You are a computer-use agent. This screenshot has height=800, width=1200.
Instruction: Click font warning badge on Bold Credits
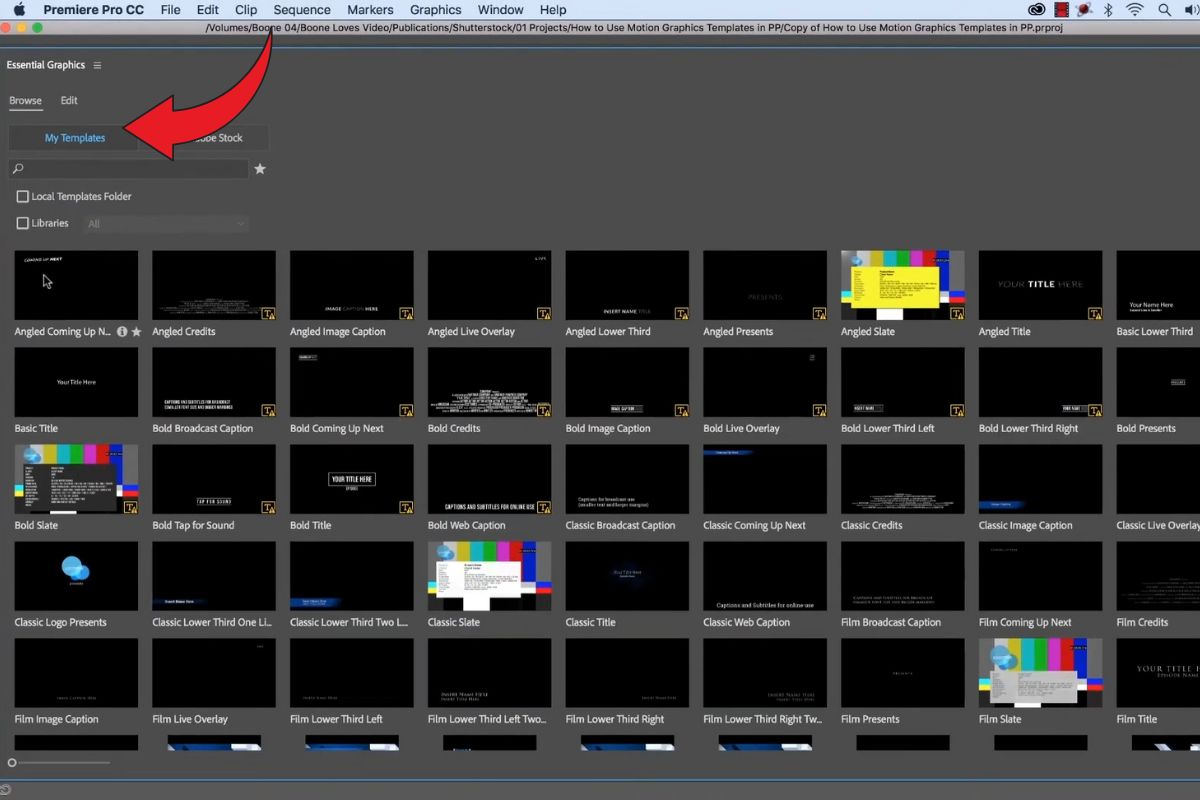coord(544,410)
